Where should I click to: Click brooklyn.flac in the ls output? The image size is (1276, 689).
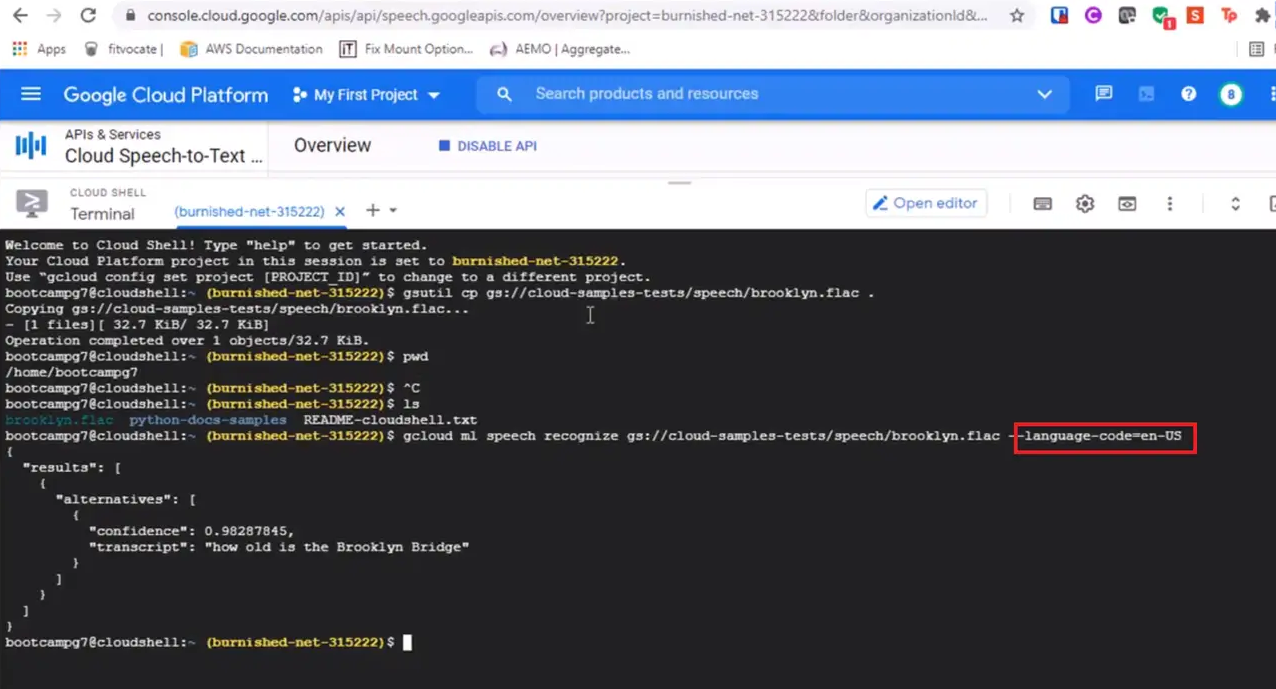click(59, 420)
